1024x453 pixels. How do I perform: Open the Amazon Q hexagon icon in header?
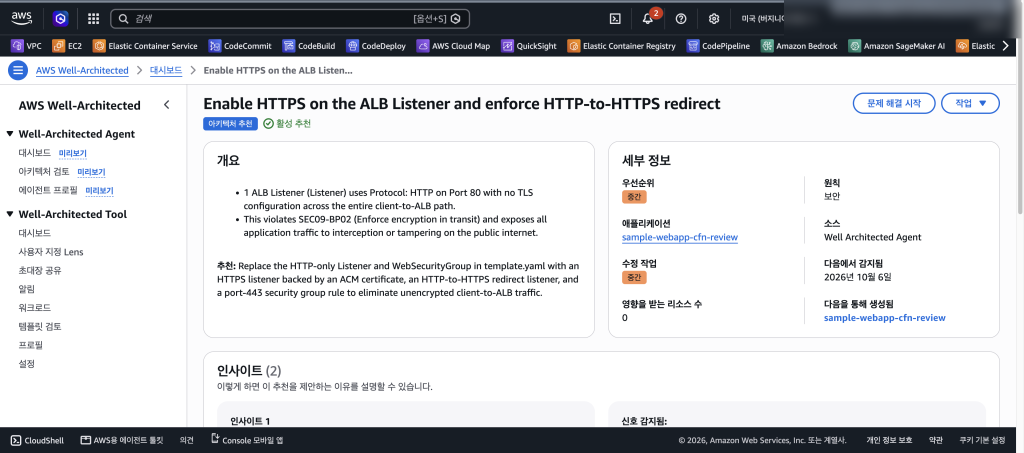[x=61, y=19]
